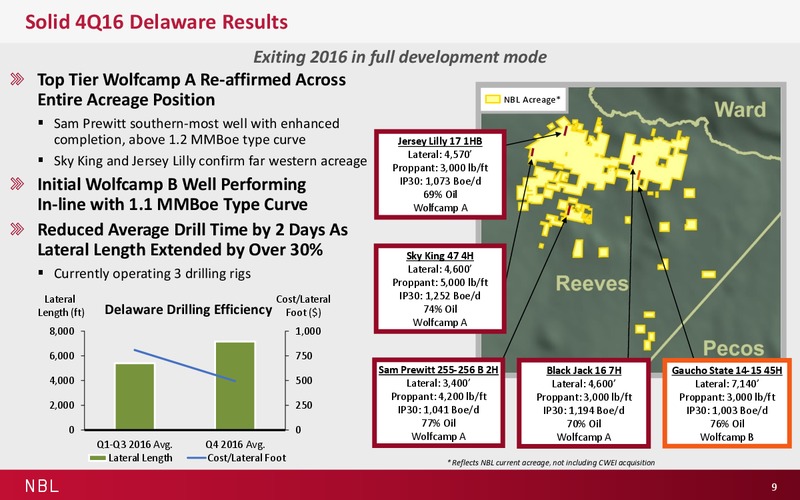
Task: Click the Pecos county label on map
Action: 733,348
